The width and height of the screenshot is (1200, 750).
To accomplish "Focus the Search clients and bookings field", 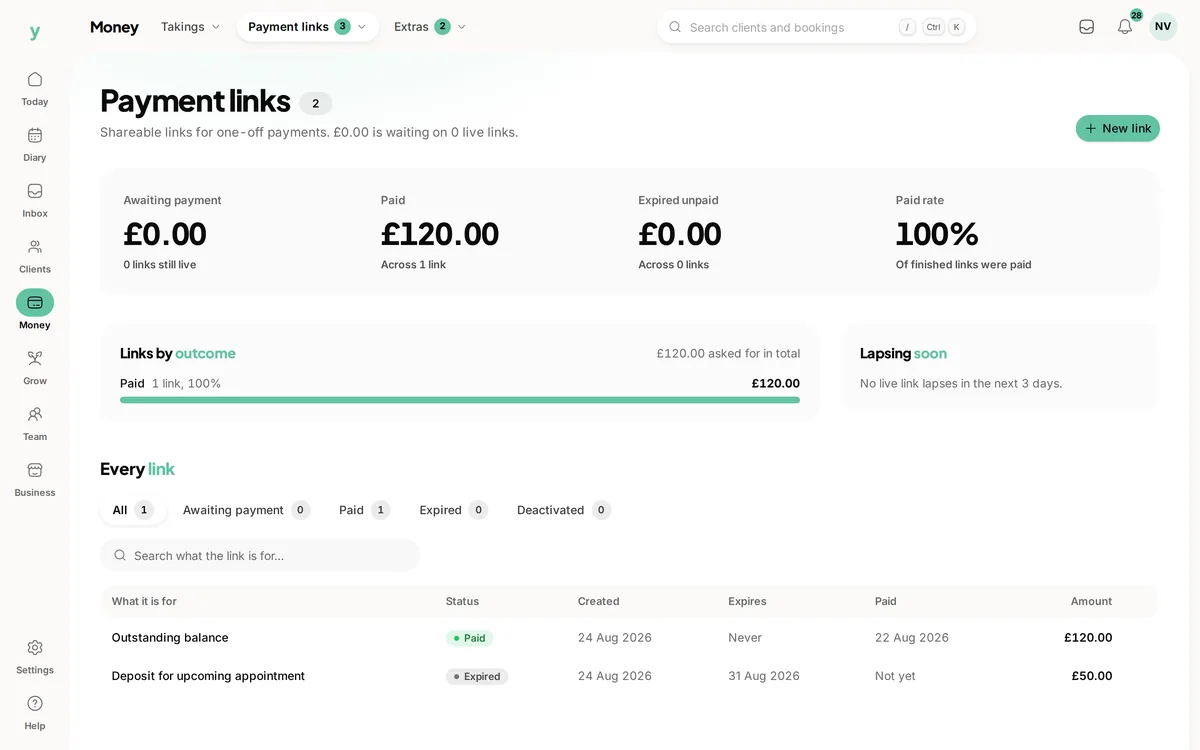I will pos(816,27).
